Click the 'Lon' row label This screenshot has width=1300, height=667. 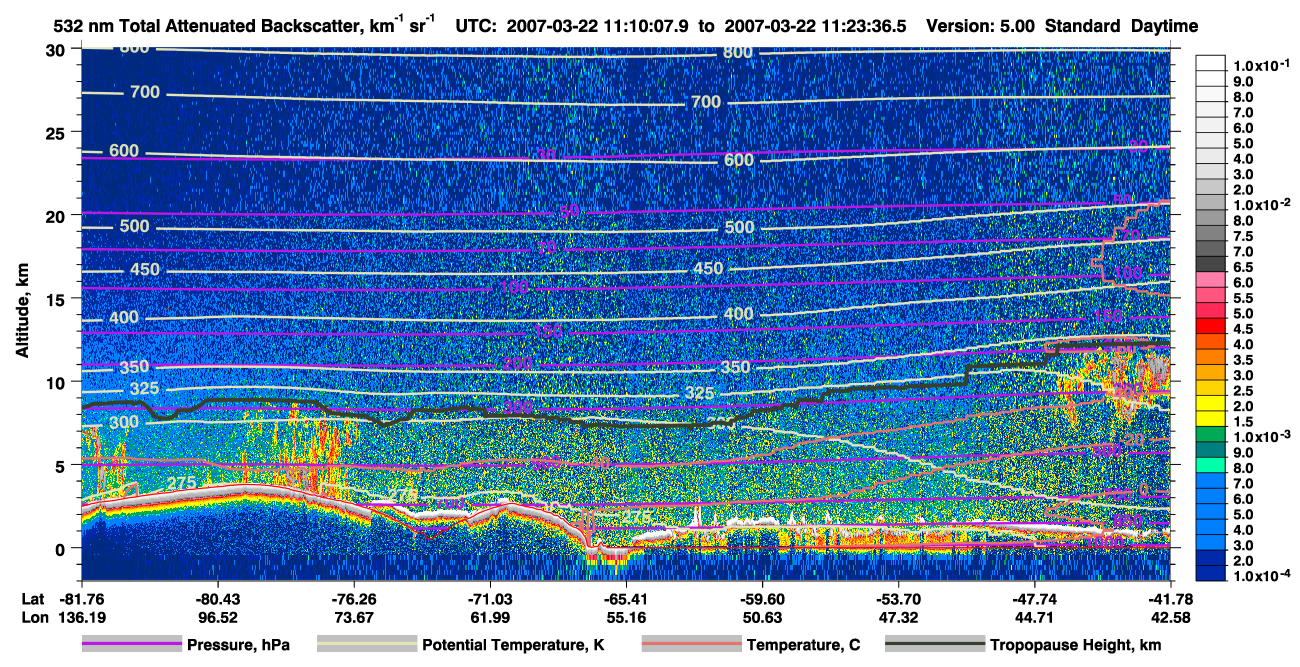pos(33,617)
